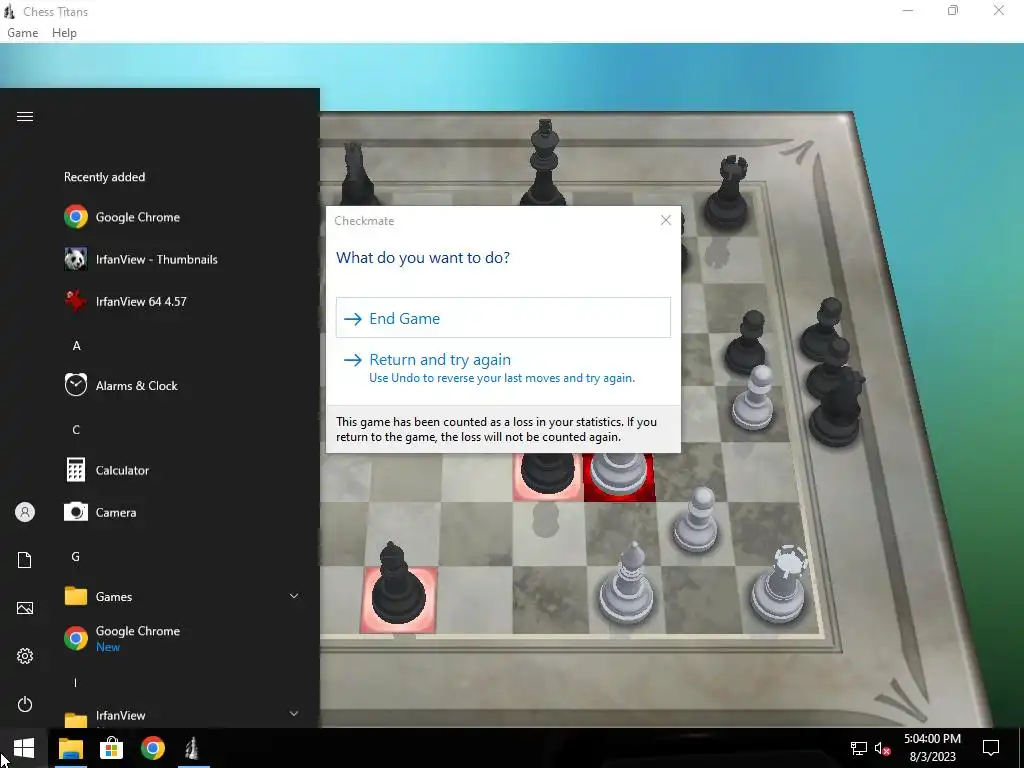Click the Windows Start button
The height and width of the screenshot is (768, 1024).
[24, 748]
